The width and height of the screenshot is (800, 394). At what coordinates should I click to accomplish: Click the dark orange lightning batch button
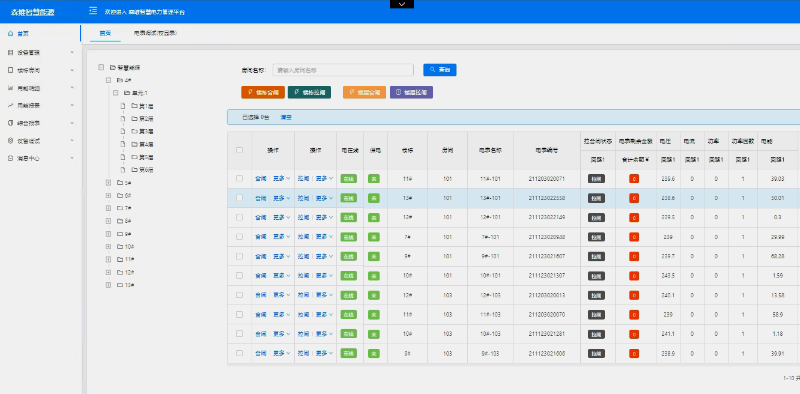[x=263, y=92]
